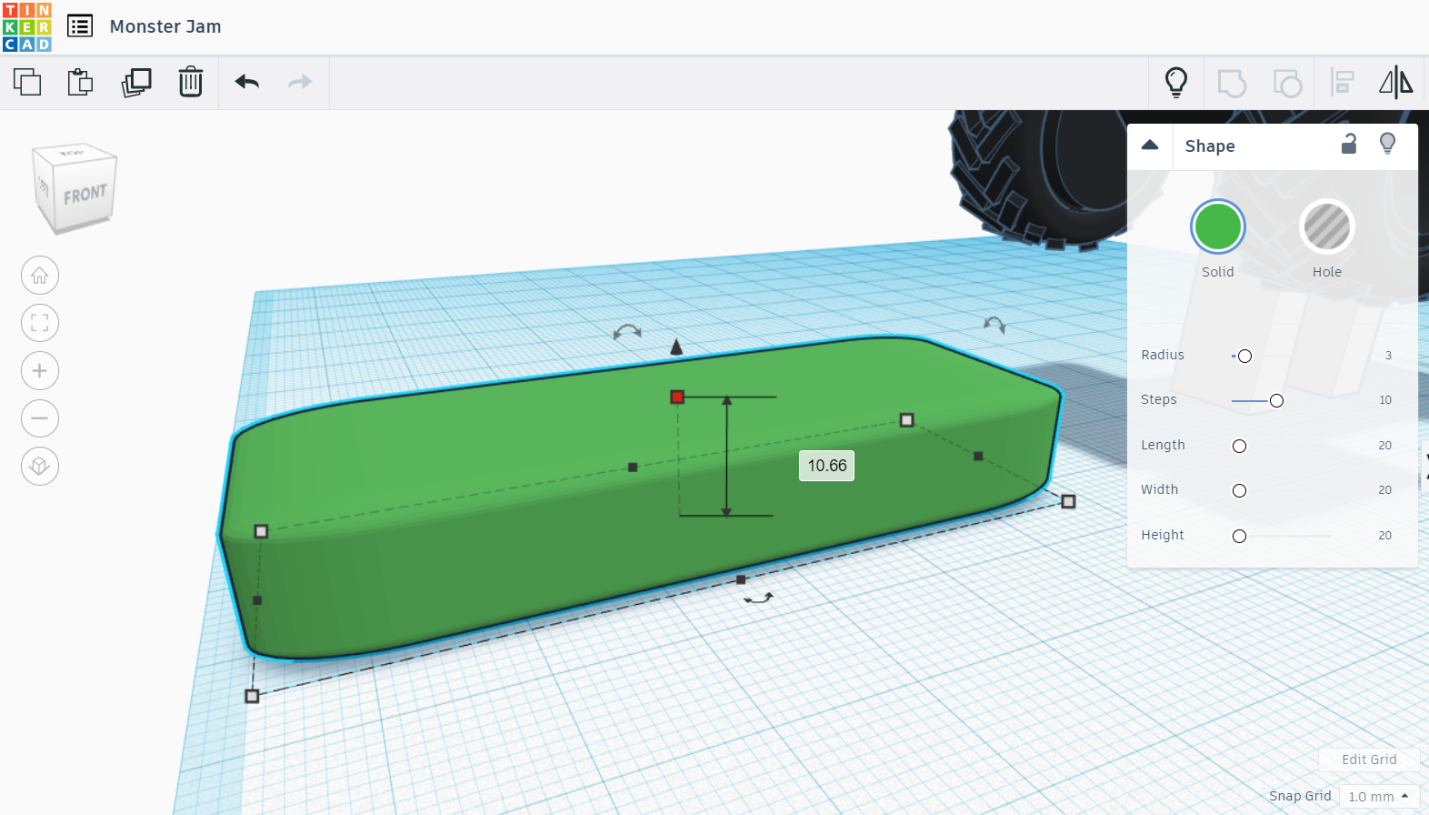Viewport: 1429px width, 815px height.
Task: Open the Mirror tool
Action: (1396, 82)
